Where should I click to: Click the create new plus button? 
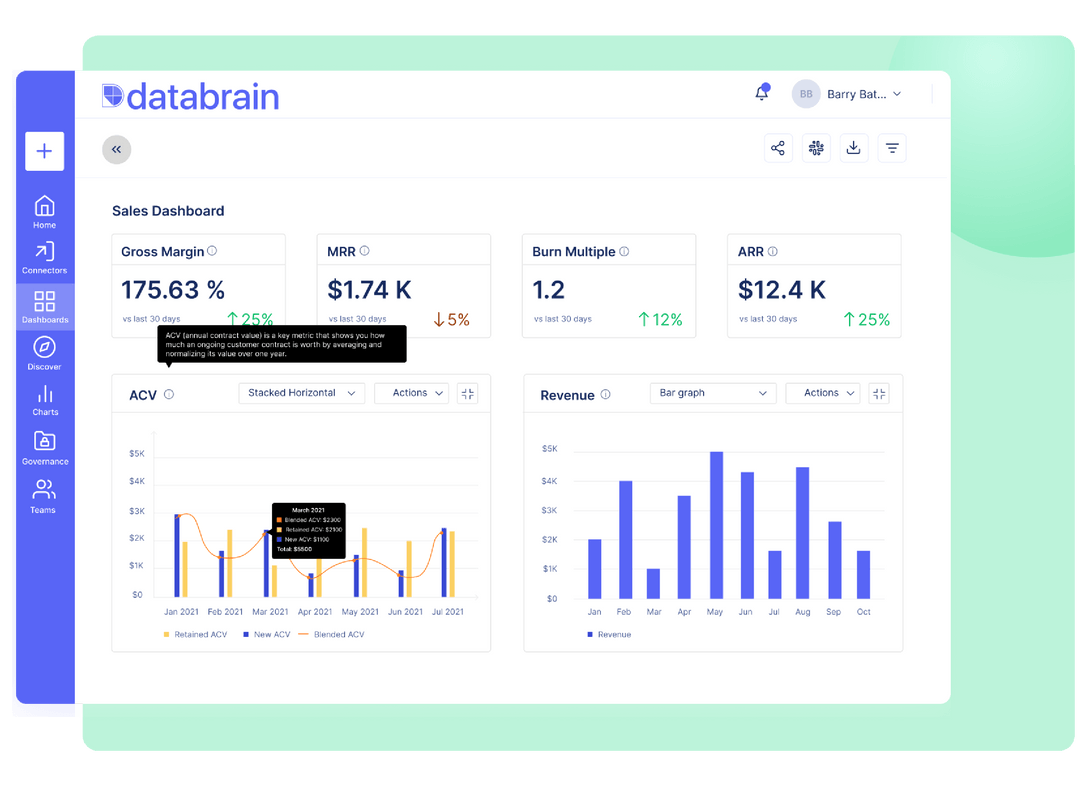(x=44, y=151)
